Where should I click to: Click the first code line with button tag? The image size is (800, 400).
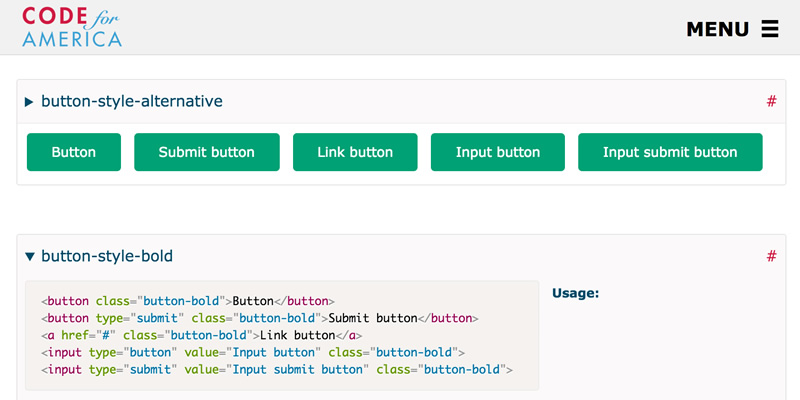pyautogui.click(x=187, y=300)
